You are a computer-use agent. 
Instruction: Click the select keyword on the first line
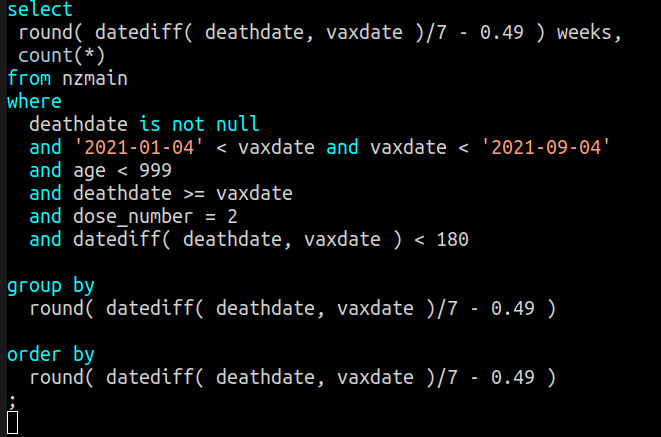coord(40,10)
